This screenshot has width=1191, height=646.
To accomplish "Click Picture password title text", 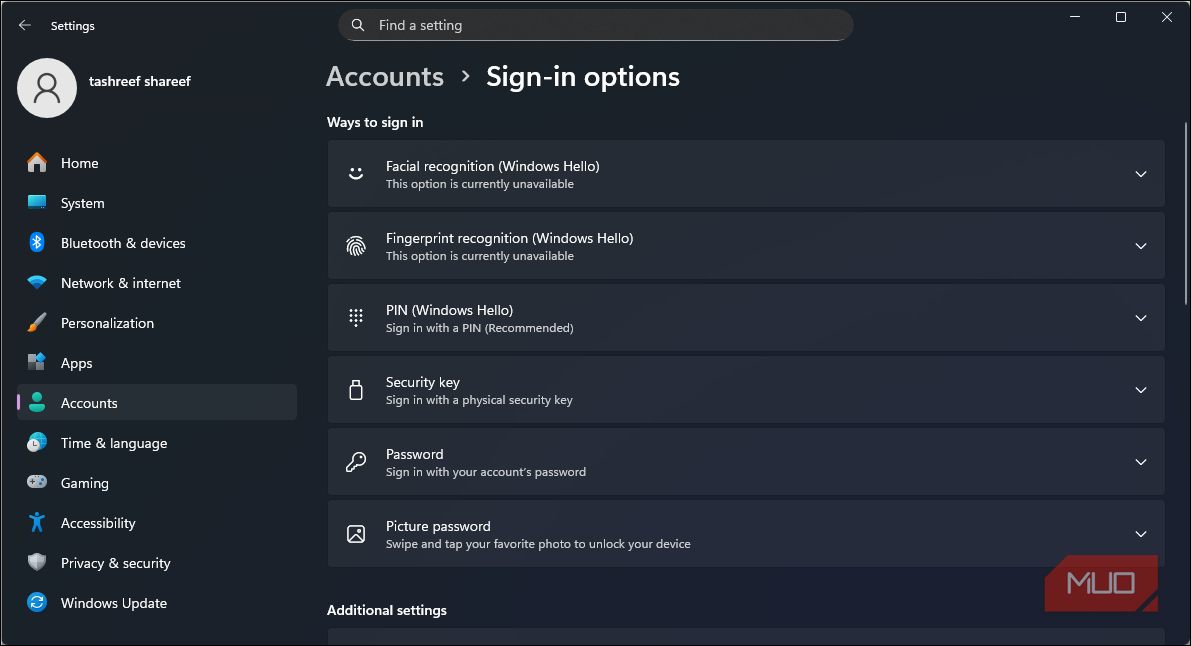I will point(438,526).
